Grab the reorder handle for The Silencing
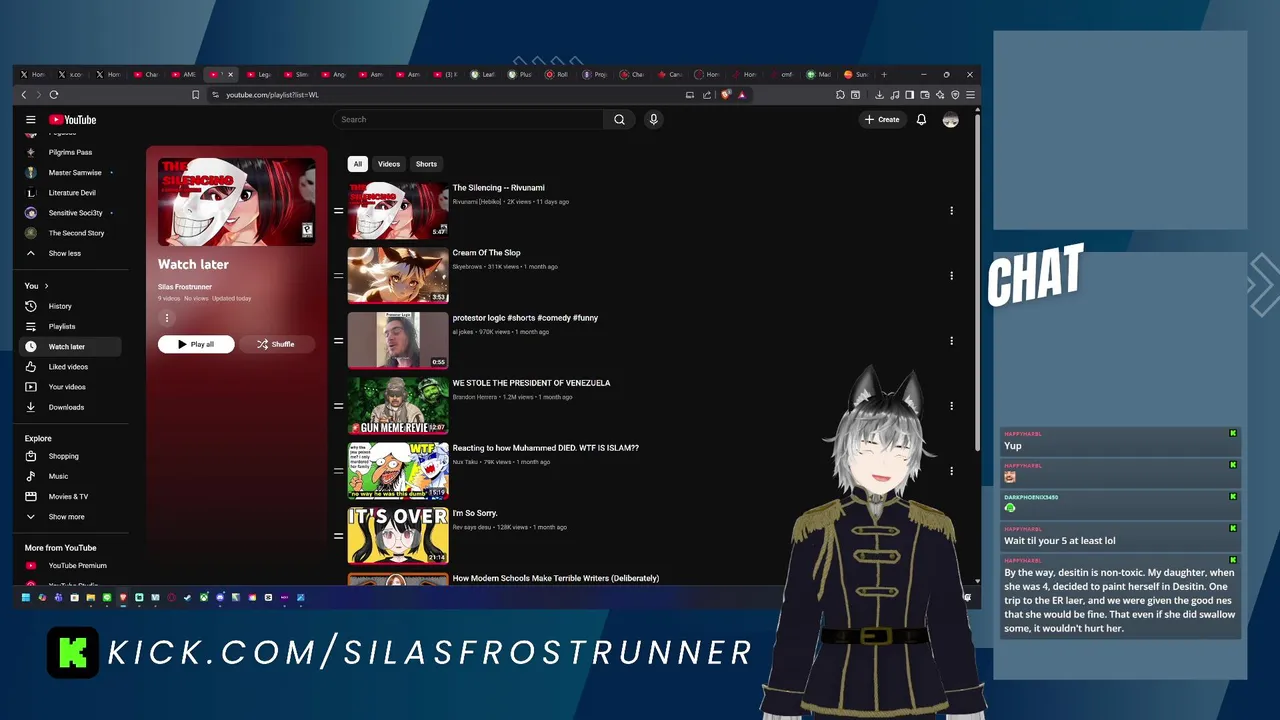This screenshot has width=1280, height=720. point(338,211)
